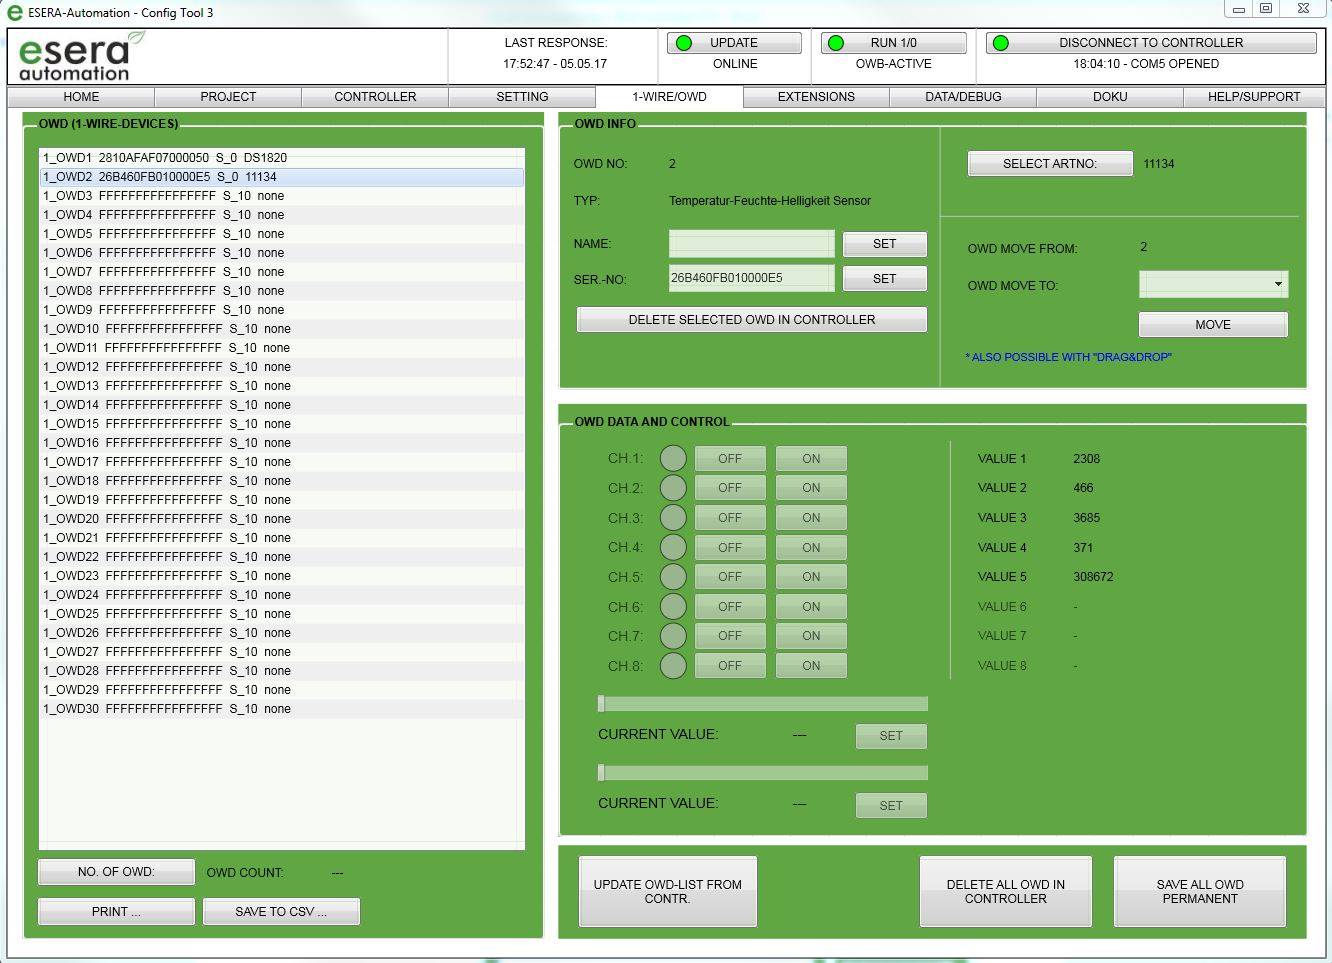The width and height of the screenshot is (1332, 963).
Task: Go to the SETTING tab
Action: 521,96
